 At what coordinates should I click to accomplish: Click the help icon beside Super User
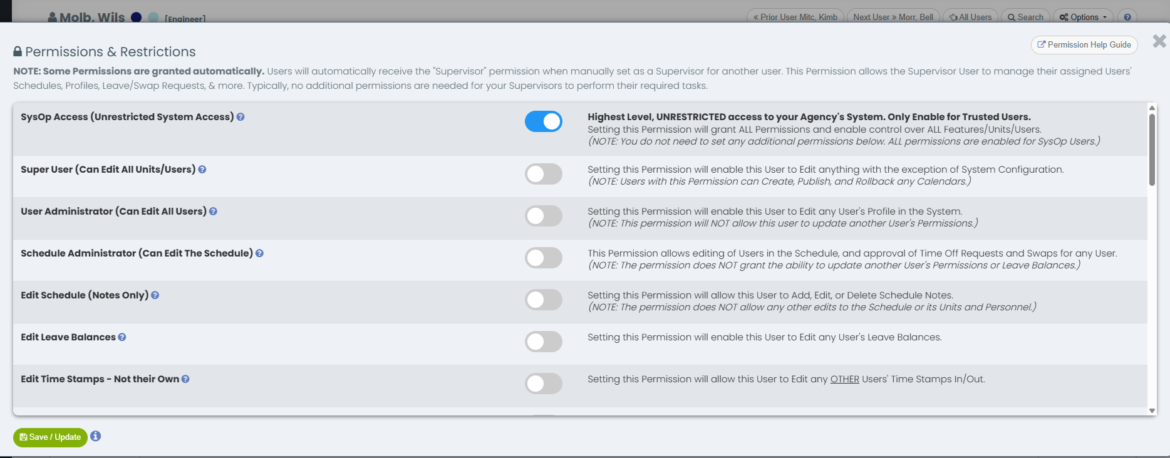(x=201, y=169)
